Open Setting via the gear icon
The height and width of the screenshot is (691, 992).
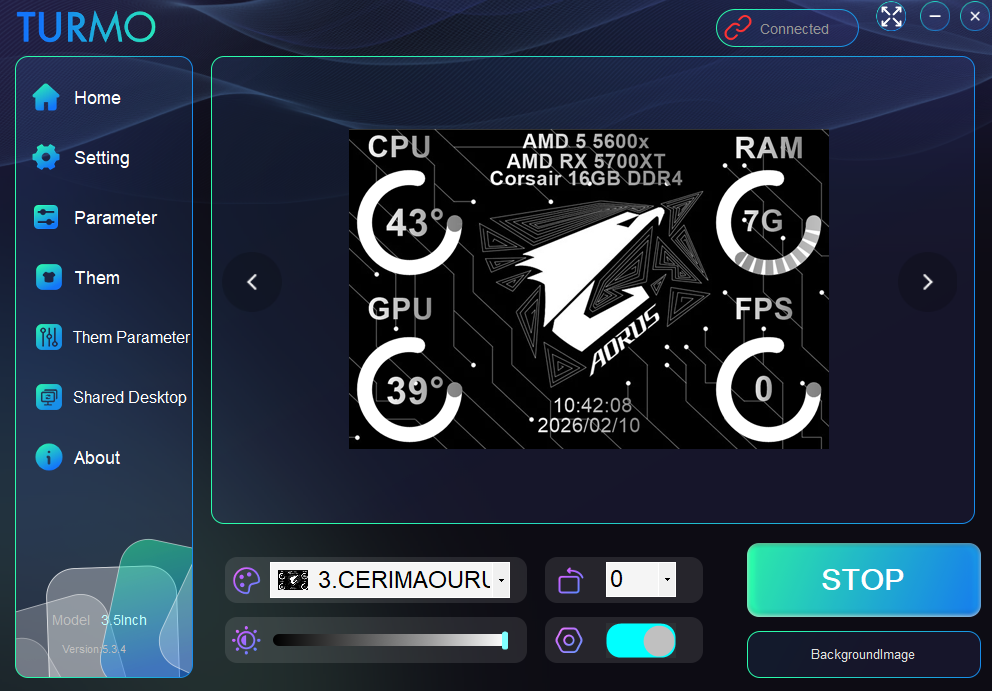46,157
